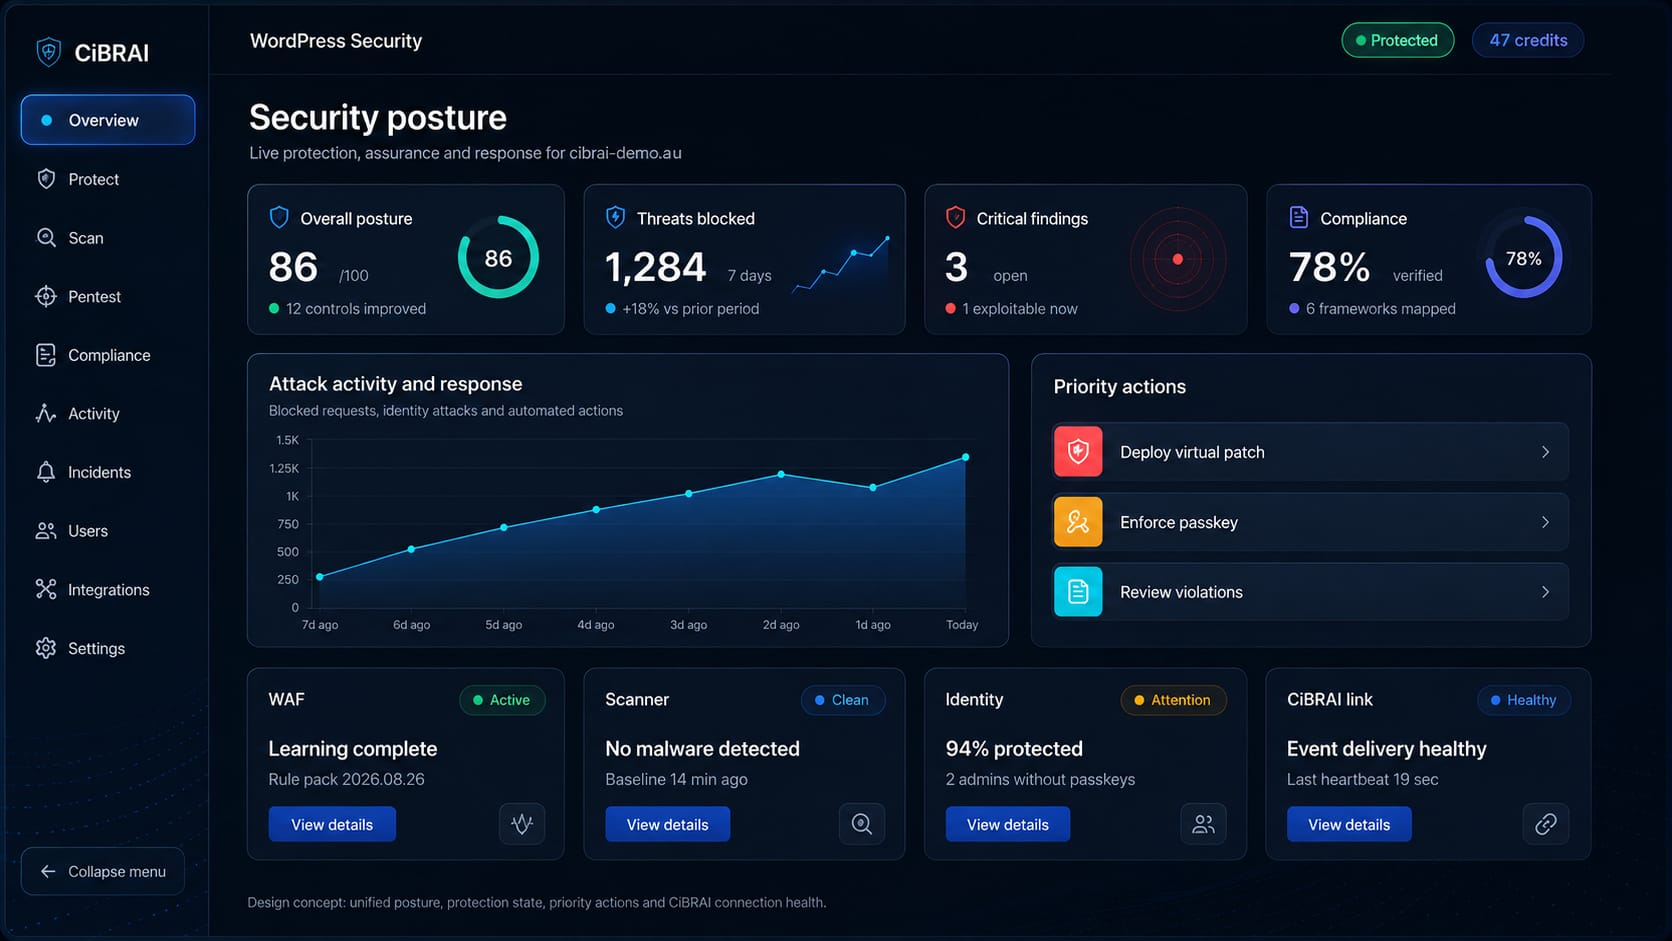Click '2 admins without passkeys' text
Image resolution: width=1672 pixels, height=941 pixels.
click(x=1040, y=779)
